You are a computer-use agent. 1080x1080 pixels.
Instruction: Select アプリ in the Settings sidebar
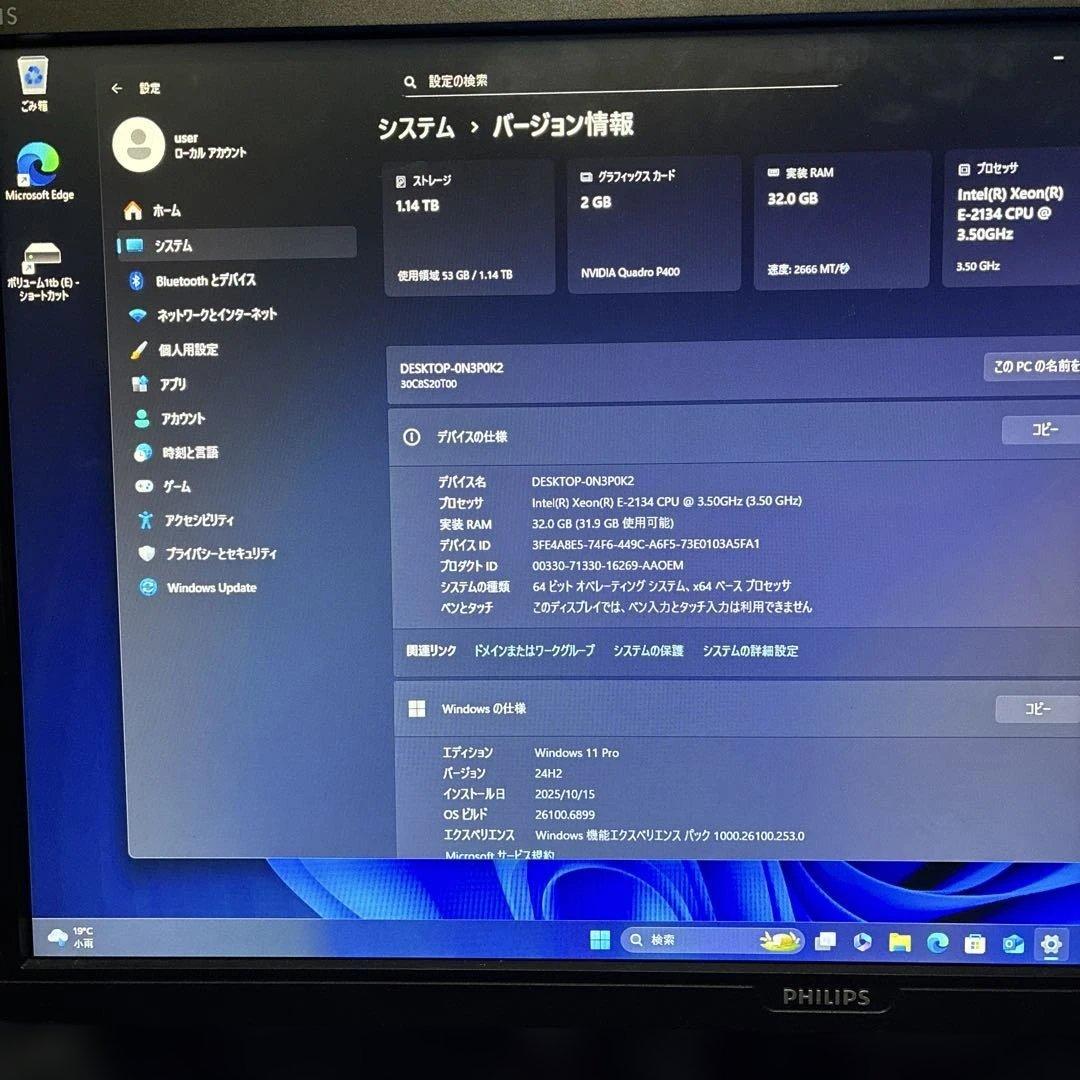pyautogui.click(x=173, y=384)
